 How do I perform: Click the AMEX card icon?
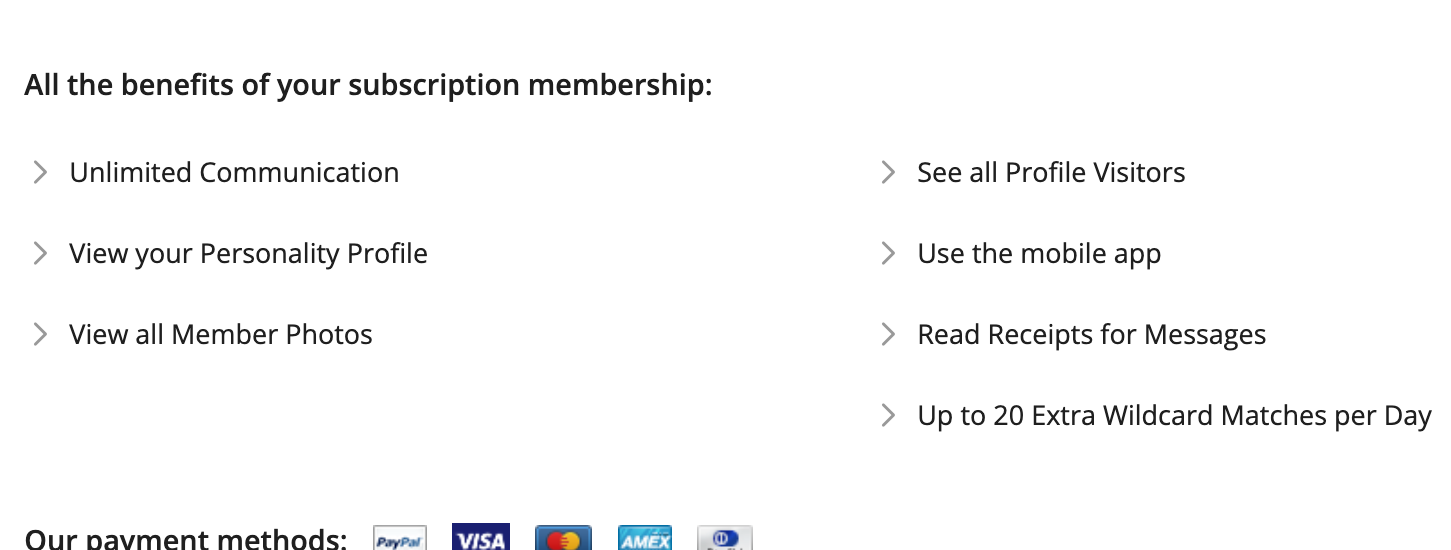pyautogui.click(x=645, y=539)
